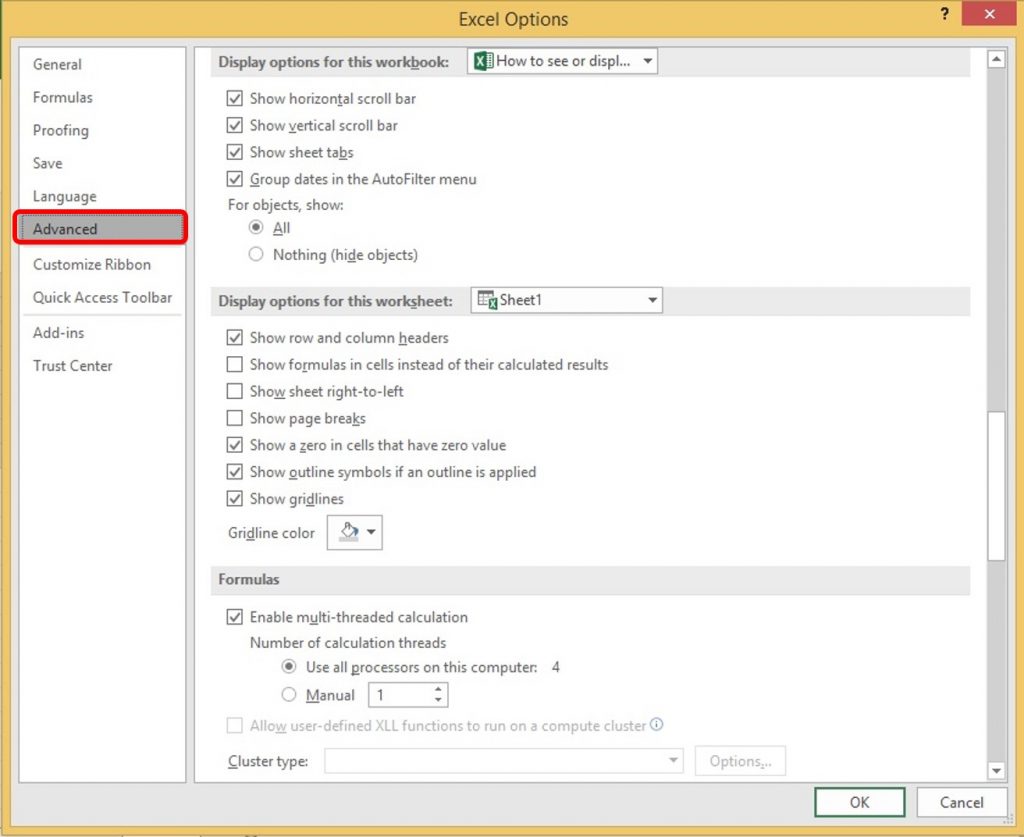Click the manual threads number field
The width and height of the screenshot is (1024, 837).
(x=400, y=695)
